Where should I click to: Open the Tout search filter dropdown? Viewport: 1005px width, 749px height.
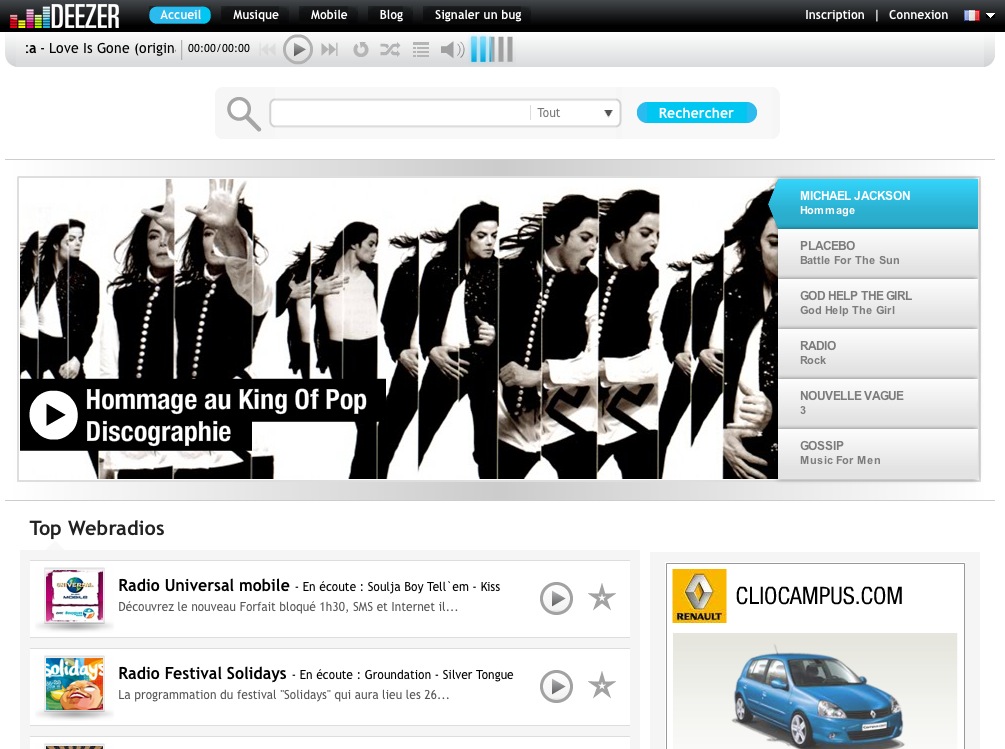pos(575,113)
